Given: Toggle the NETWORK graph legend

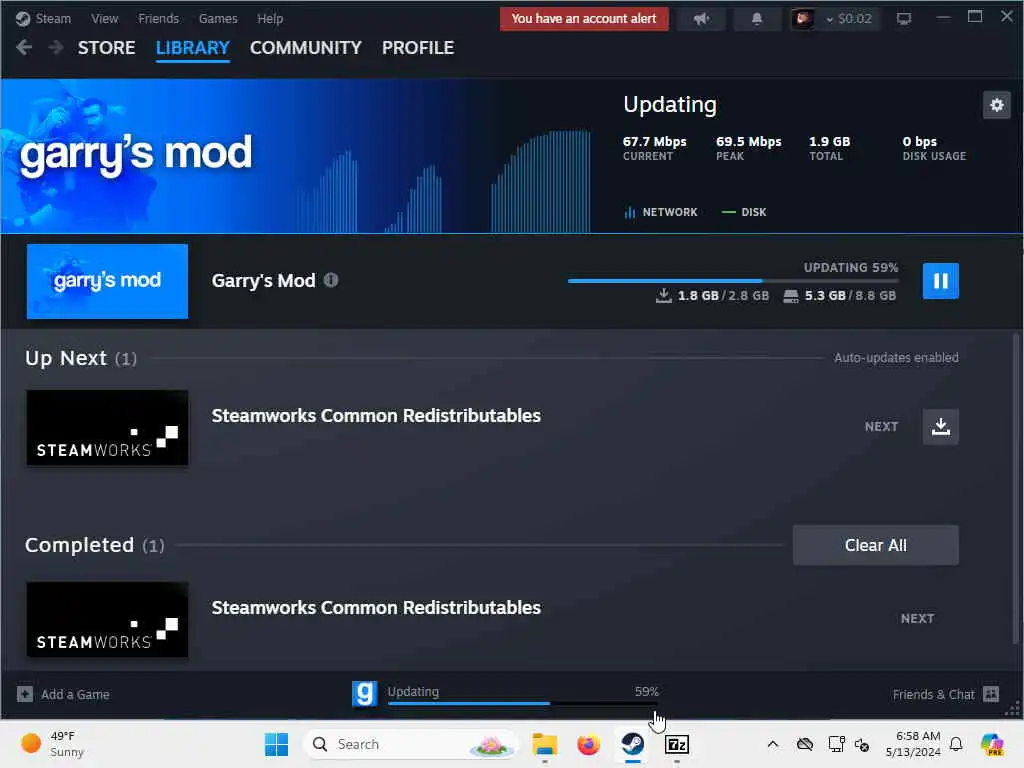Looking at the screenshot, I should coord(661,212).
